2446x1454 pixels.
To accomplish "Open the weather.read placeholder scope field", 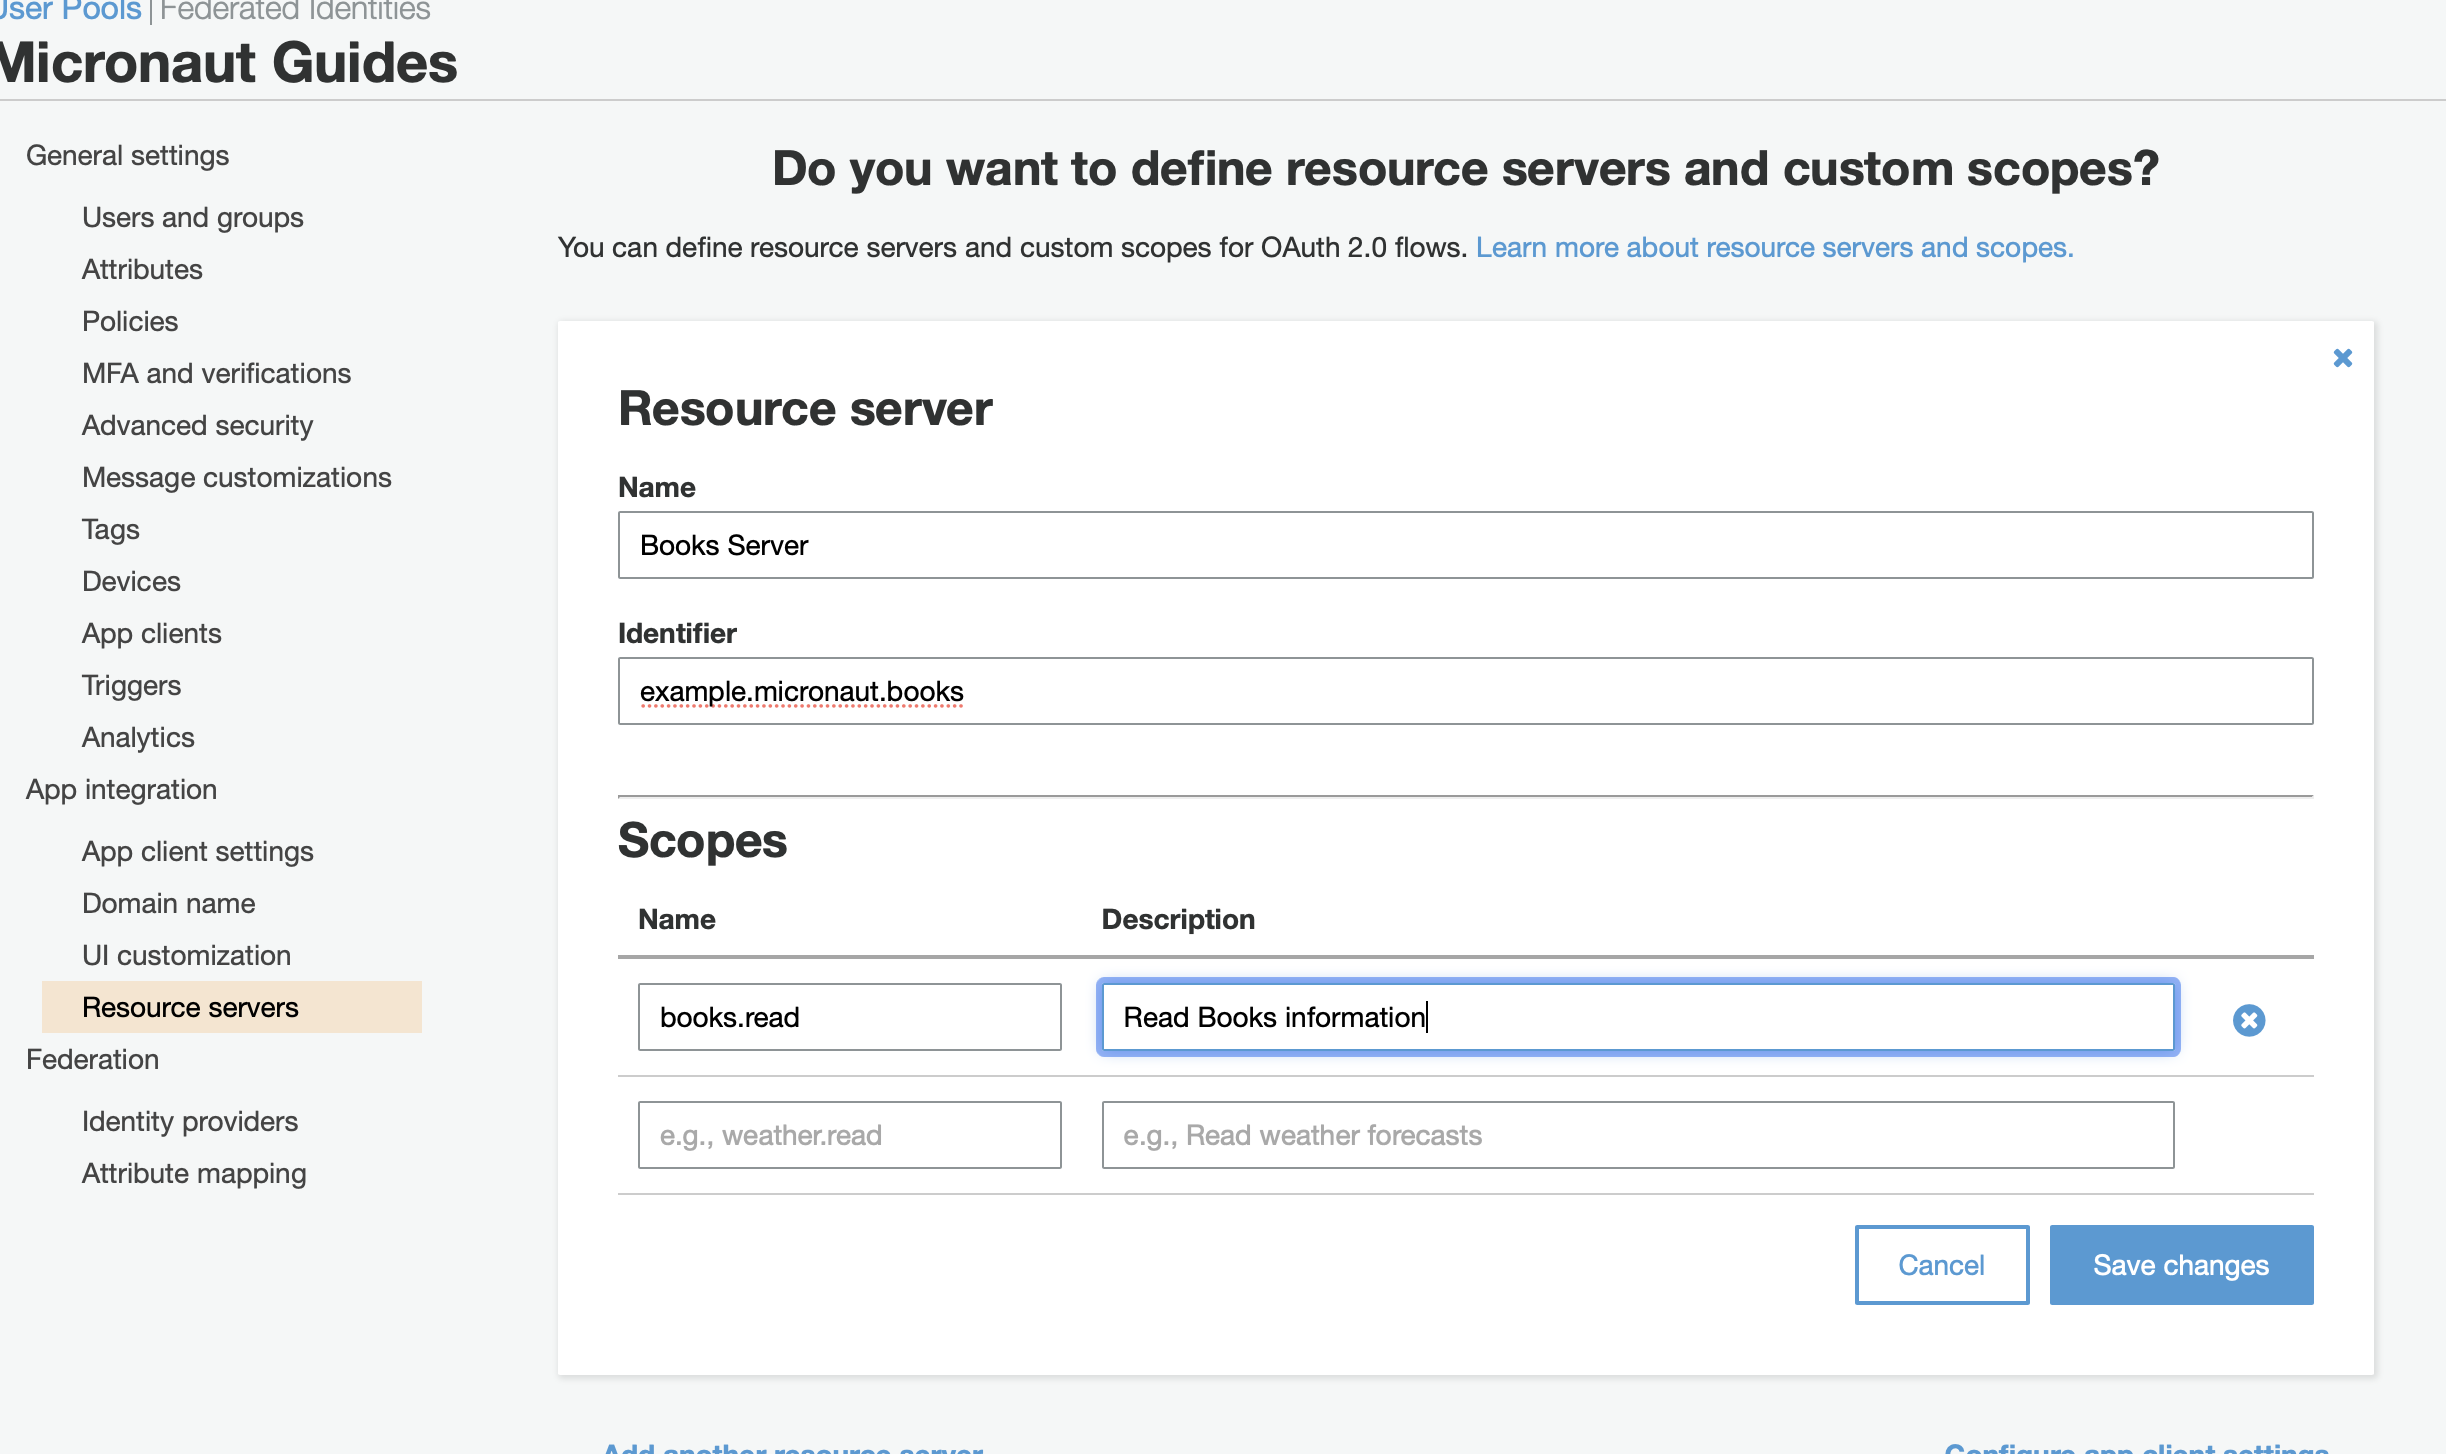I will [x=848, y=1134].
